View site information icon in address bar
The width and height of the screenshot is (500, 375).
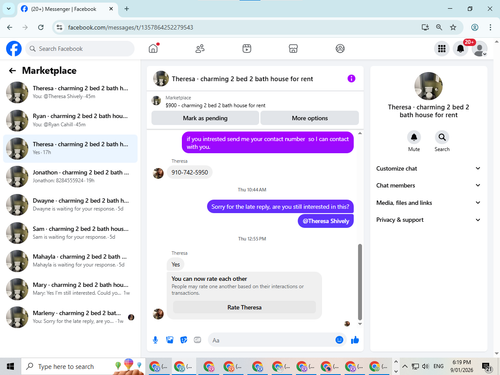(59, 27)
